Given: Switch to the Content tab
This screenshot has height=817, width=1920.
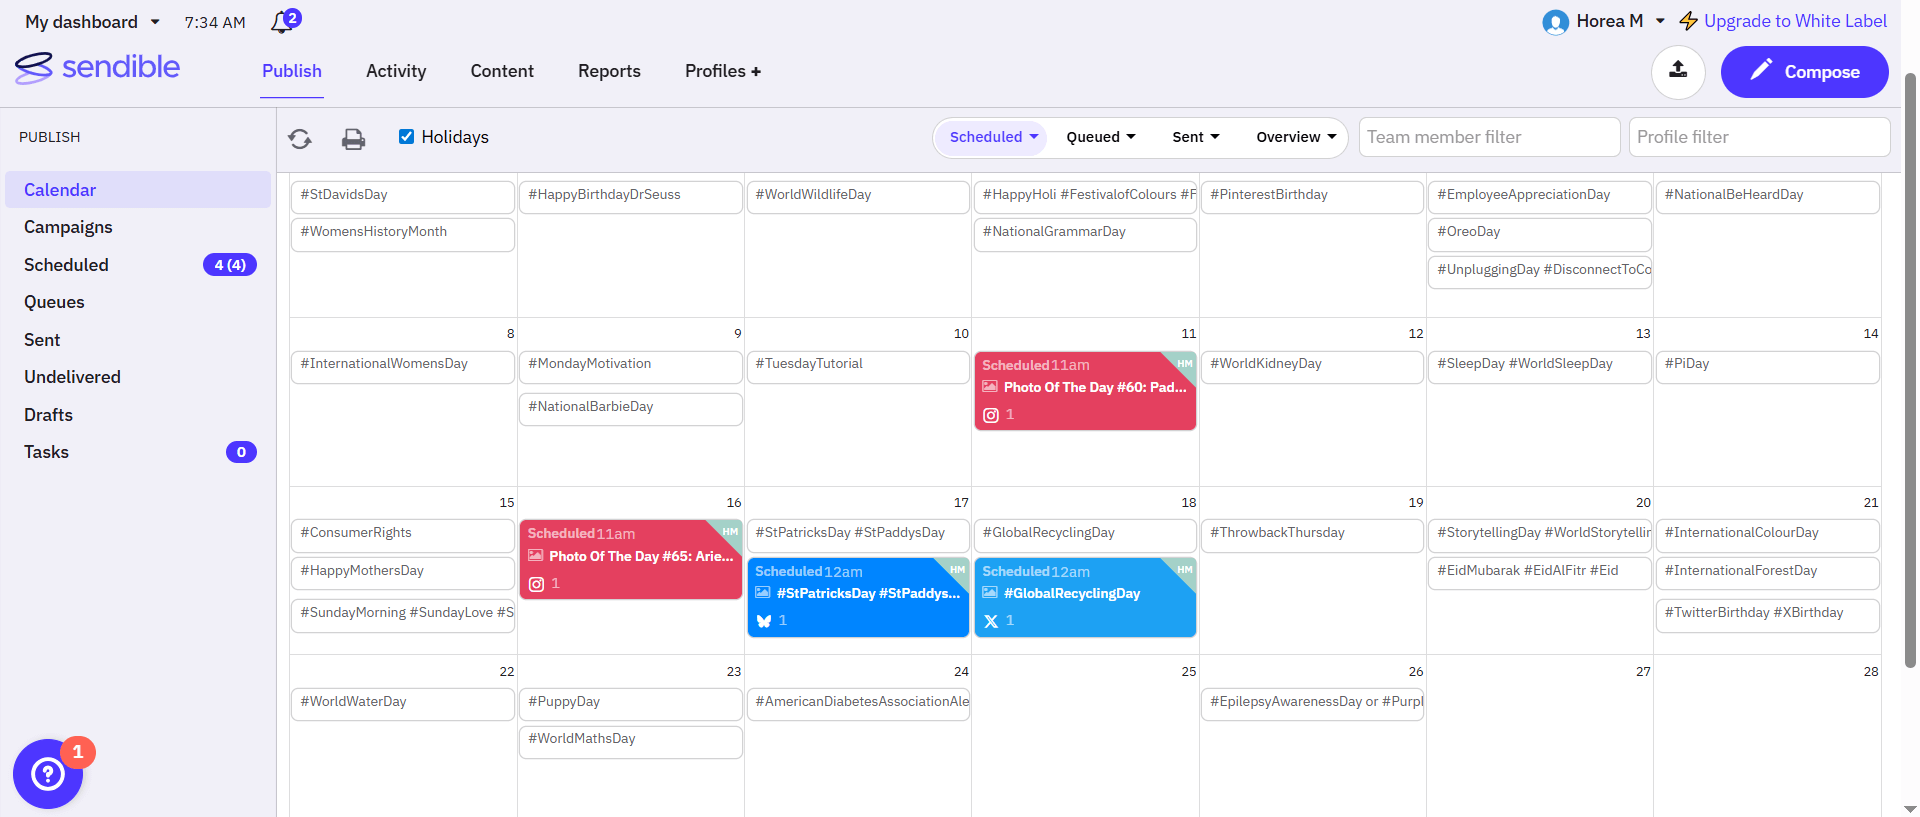Looking at the screenshot, I should (502, 71).
